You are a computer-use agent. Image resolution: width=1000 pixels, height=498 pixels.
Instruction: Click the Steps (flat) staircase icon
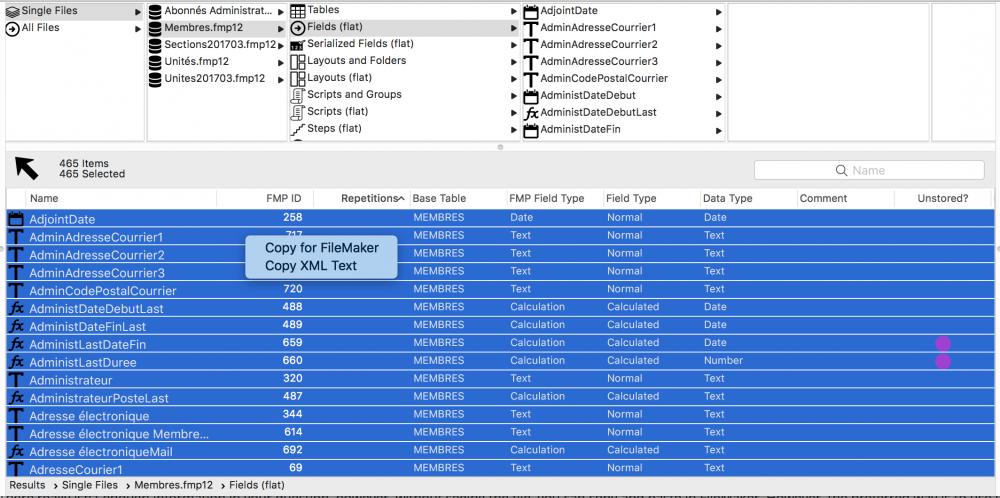297,129
